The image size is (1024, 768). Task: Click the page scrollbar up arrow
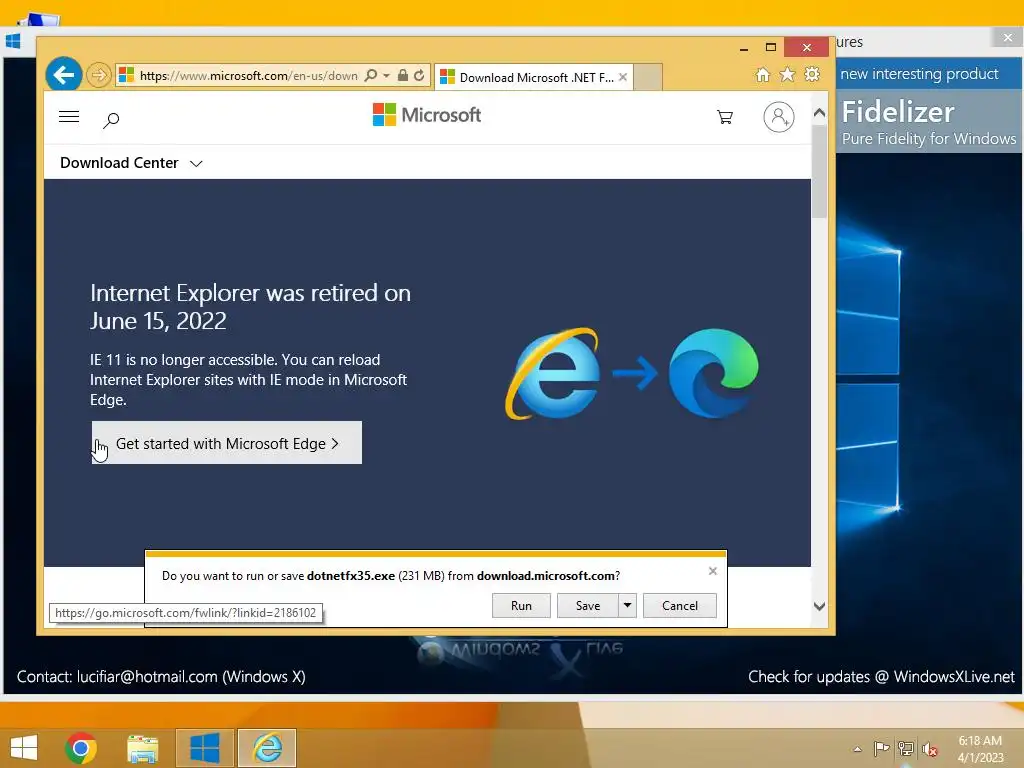click(x=819, y=113)
